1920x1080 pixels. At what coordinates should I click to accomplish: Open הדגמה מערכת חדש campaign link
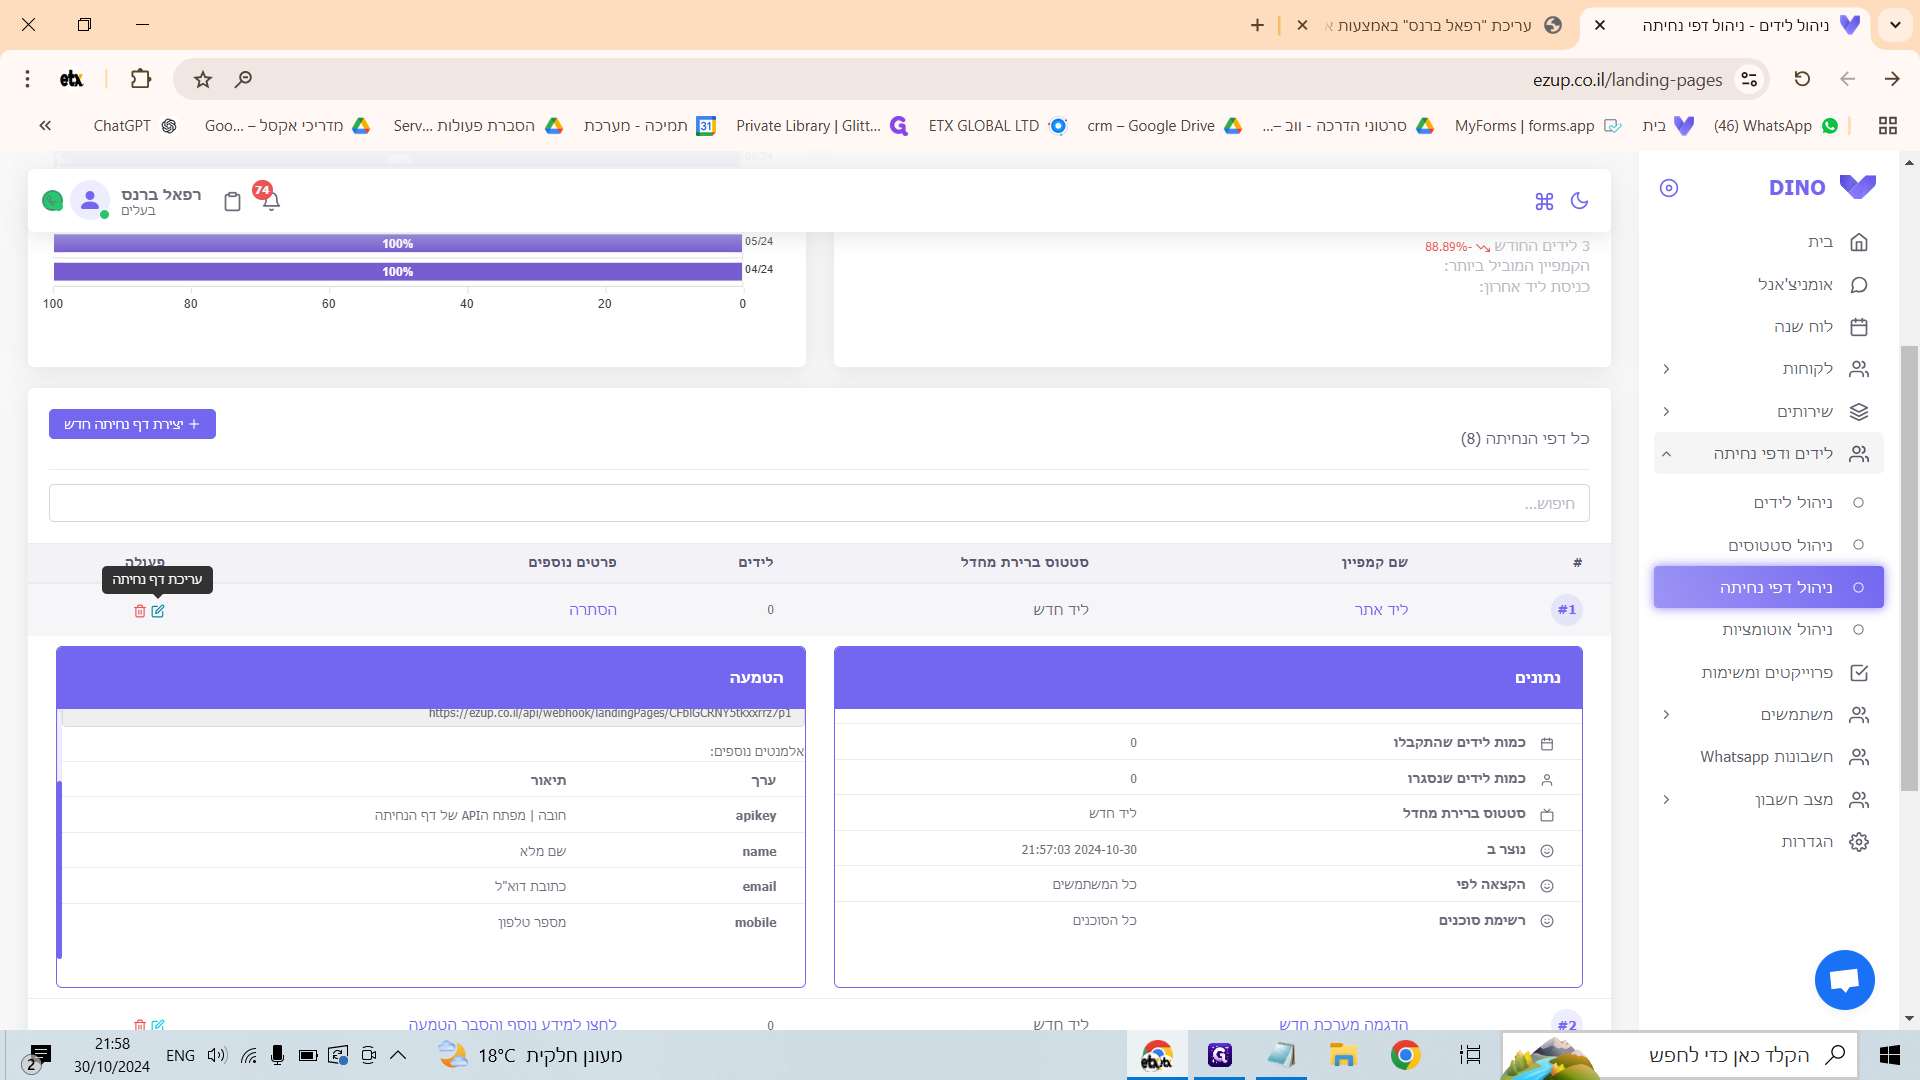tap(1343, 1025)
